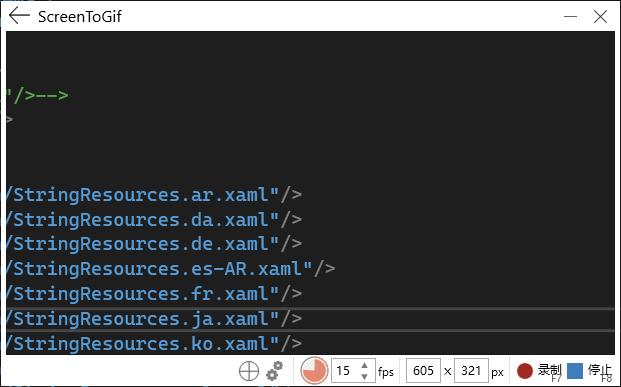Click the ScreenToGif title text

(x=80, y=17)
